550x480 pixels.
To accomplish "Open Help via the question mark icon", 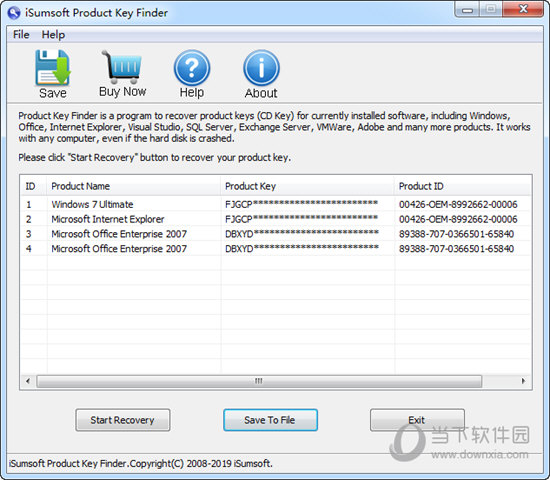I will [192, 67].
